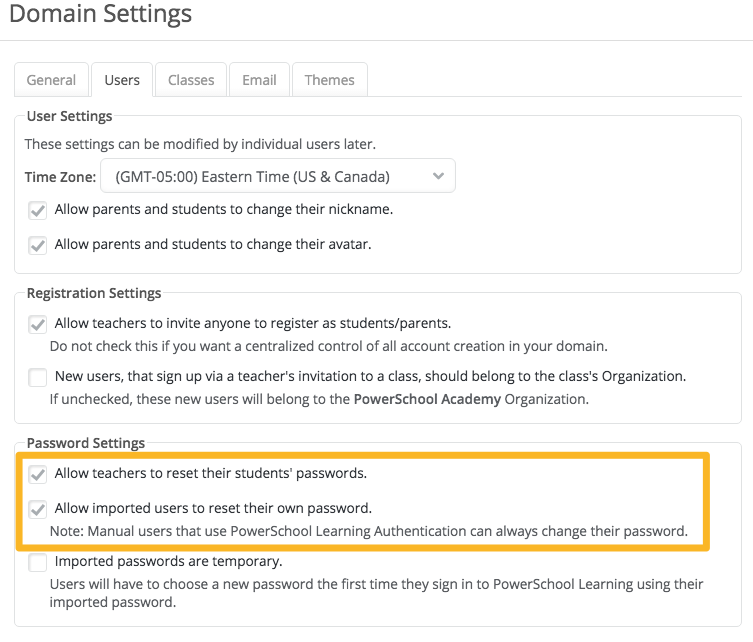This screenshot has width=753, height=642.
Task: Uncheck allow changing avatar checkbox
Action: coord(38,245)
